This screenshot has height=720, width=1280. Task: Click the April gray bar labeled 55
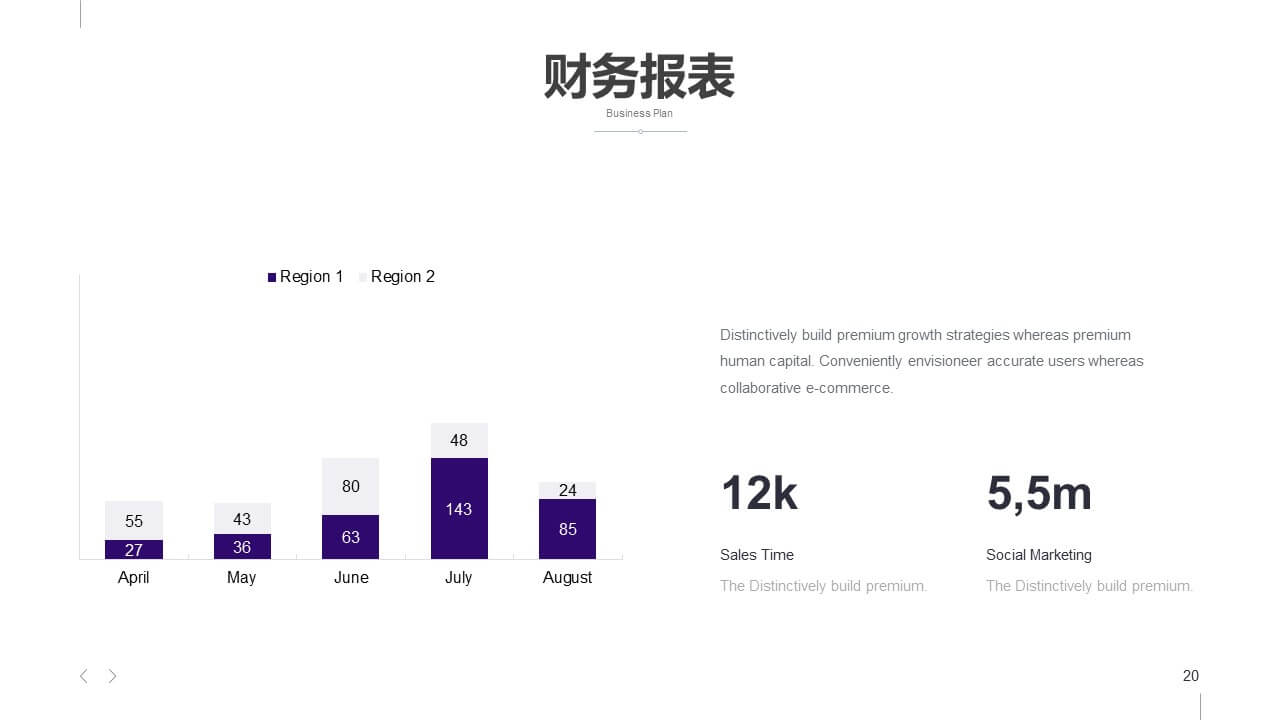(x=134, y=520)
